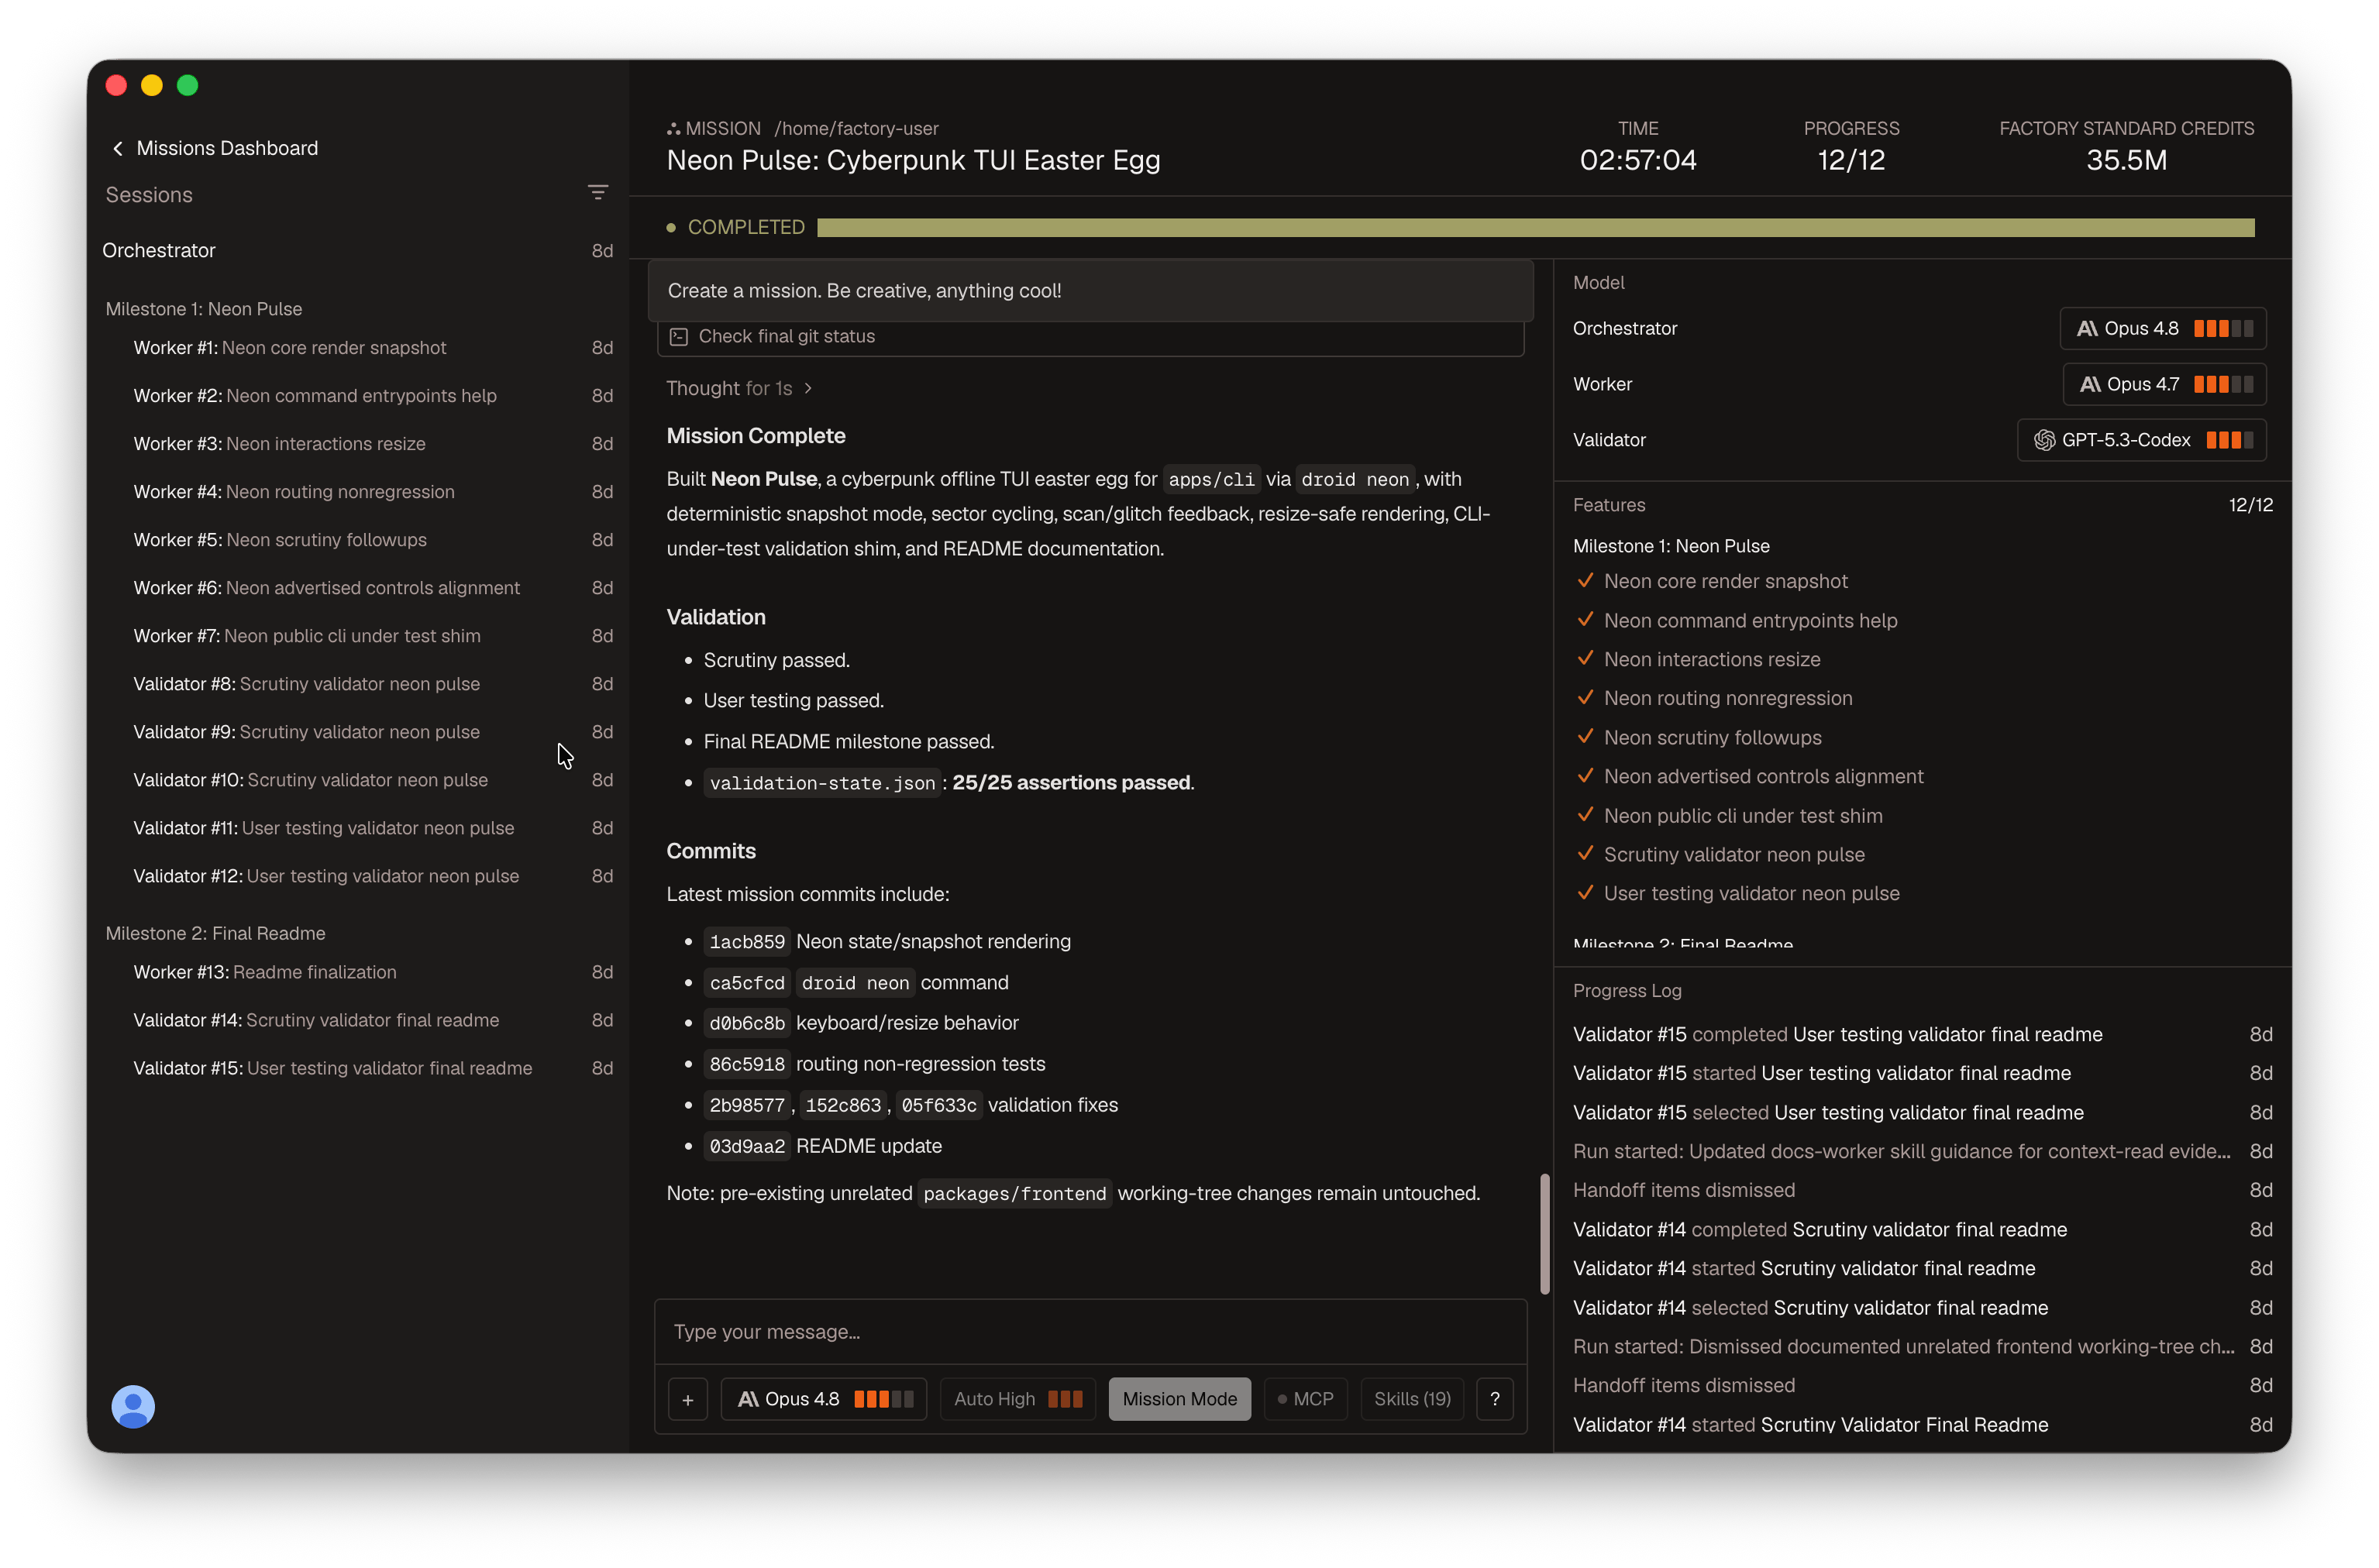Click the prompt bubble 'Create a mission. Be creative'
Viewport: 2379px width, 1568px height.
pyautogui.click(x=1090, y=291)
